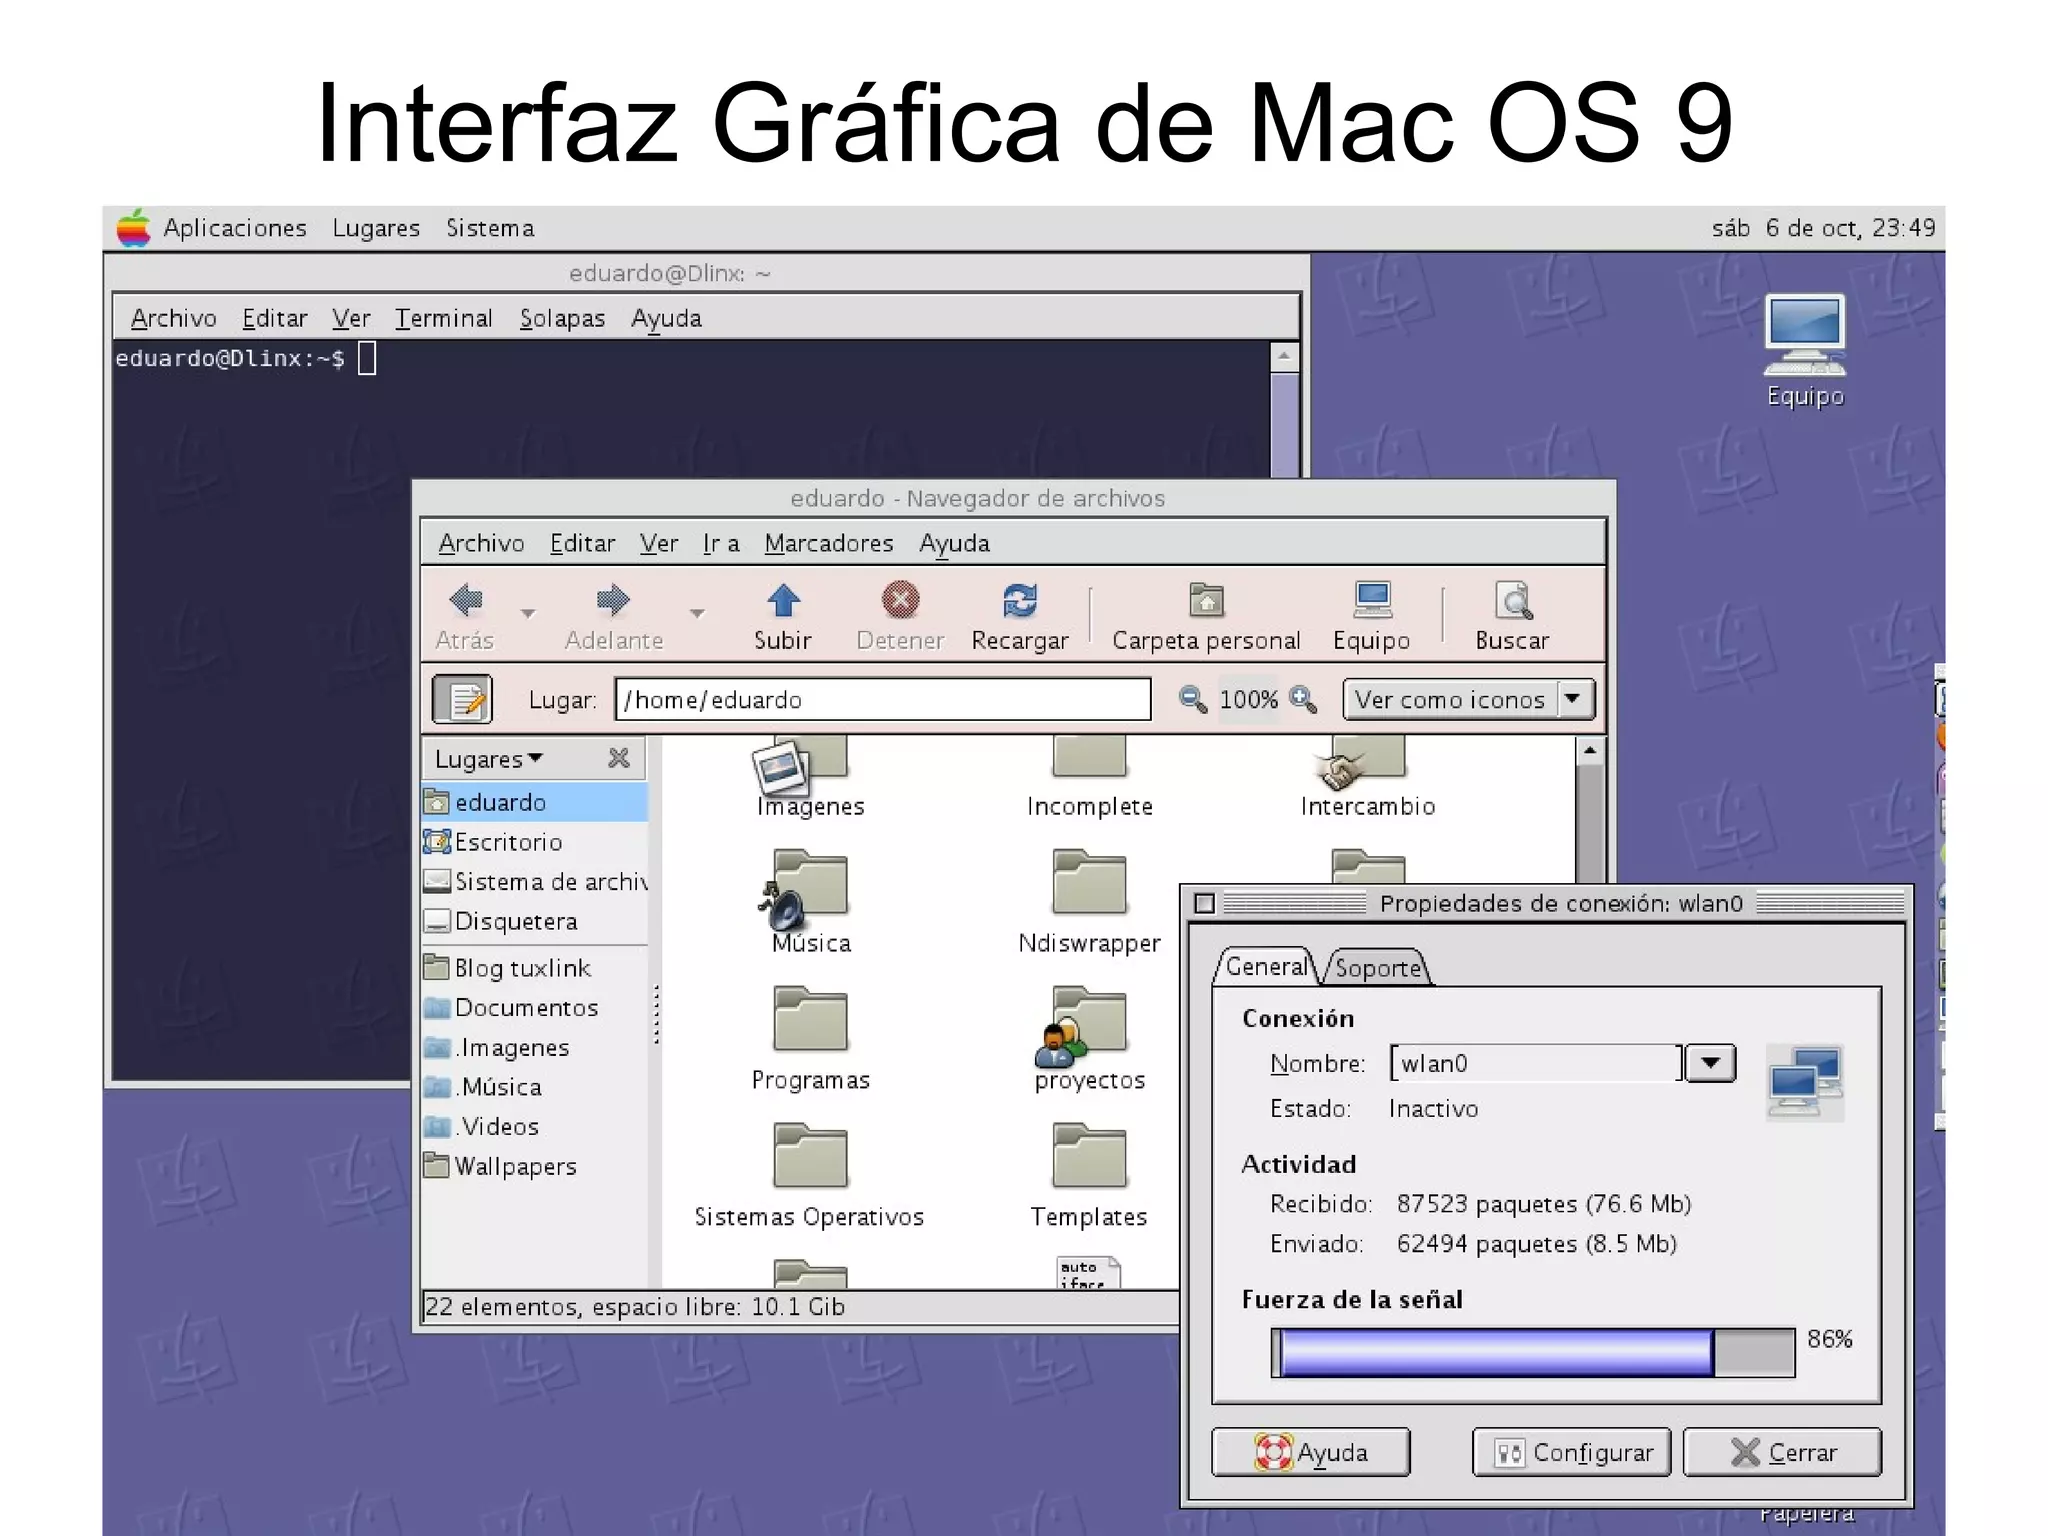Click the signal strength progress bar

pyautogui.click(x=1533, y=1353)
